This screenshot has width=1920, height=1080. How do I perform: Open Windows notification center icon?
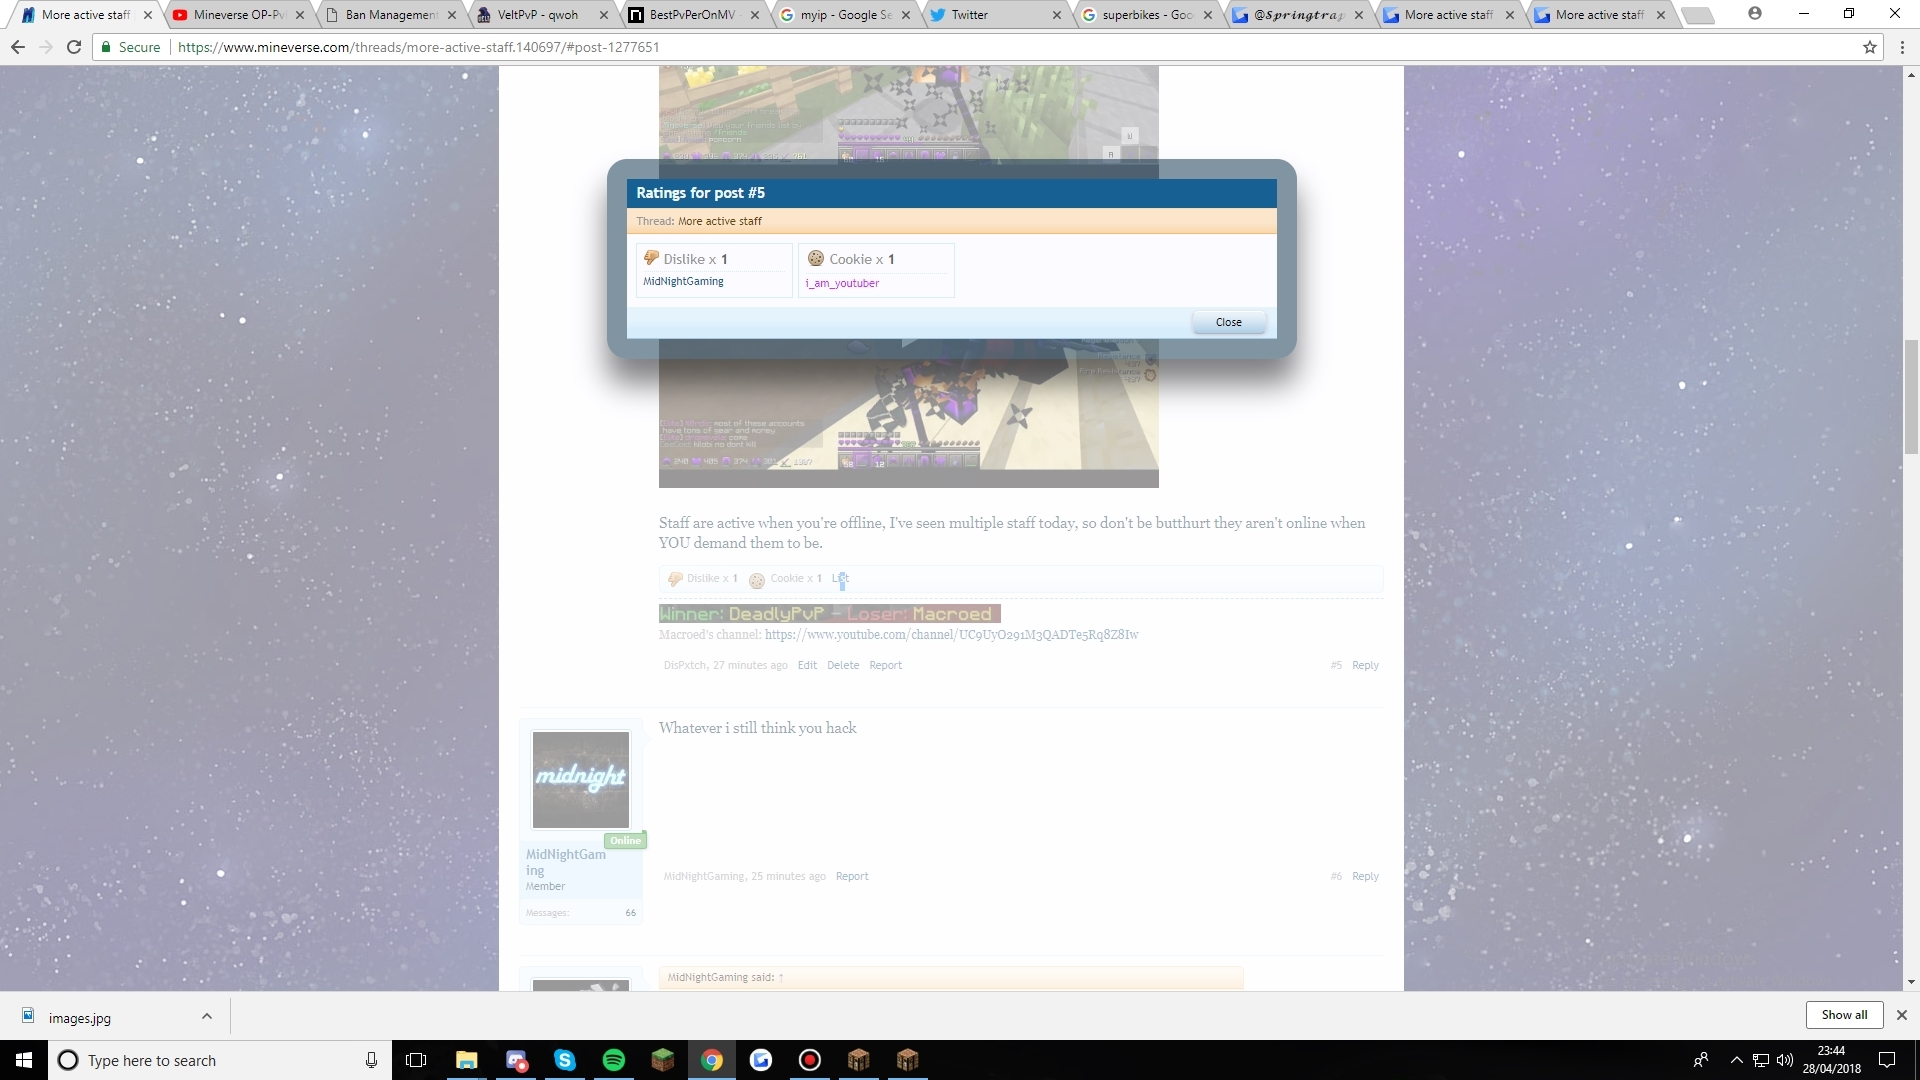click(x=1887, y=1060)
